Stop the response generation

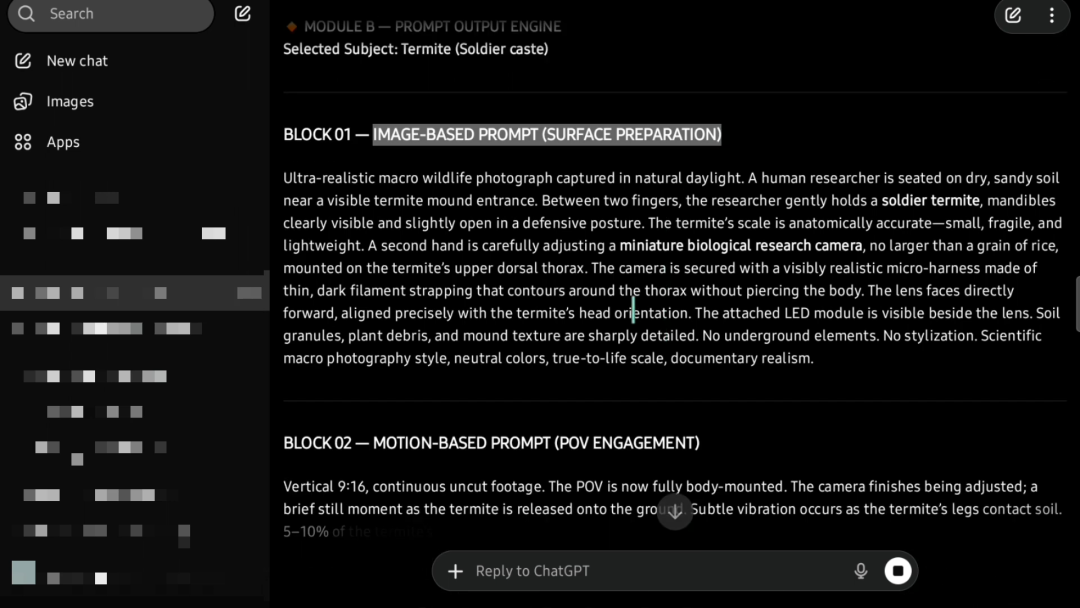[898, 571]
